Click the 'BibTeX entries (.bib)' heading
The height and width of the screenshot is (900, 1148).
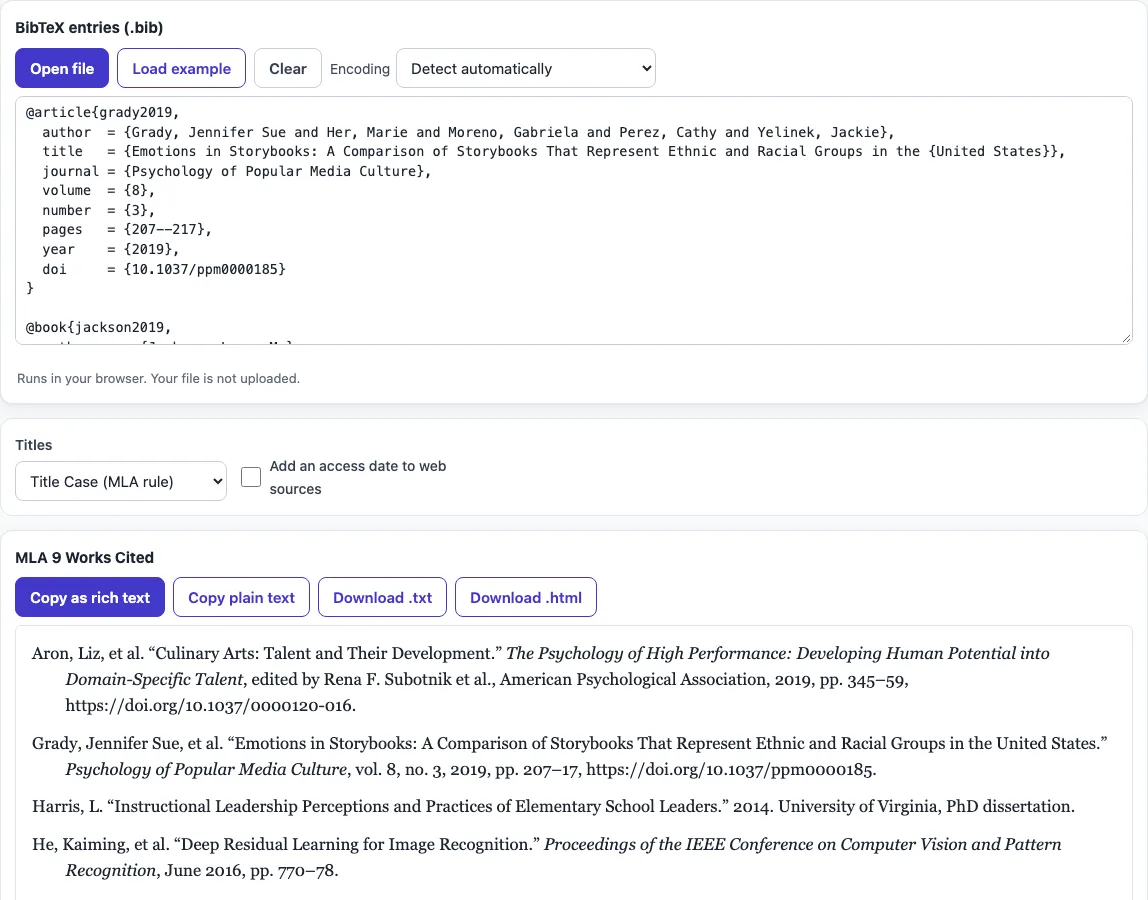point(89,28)
